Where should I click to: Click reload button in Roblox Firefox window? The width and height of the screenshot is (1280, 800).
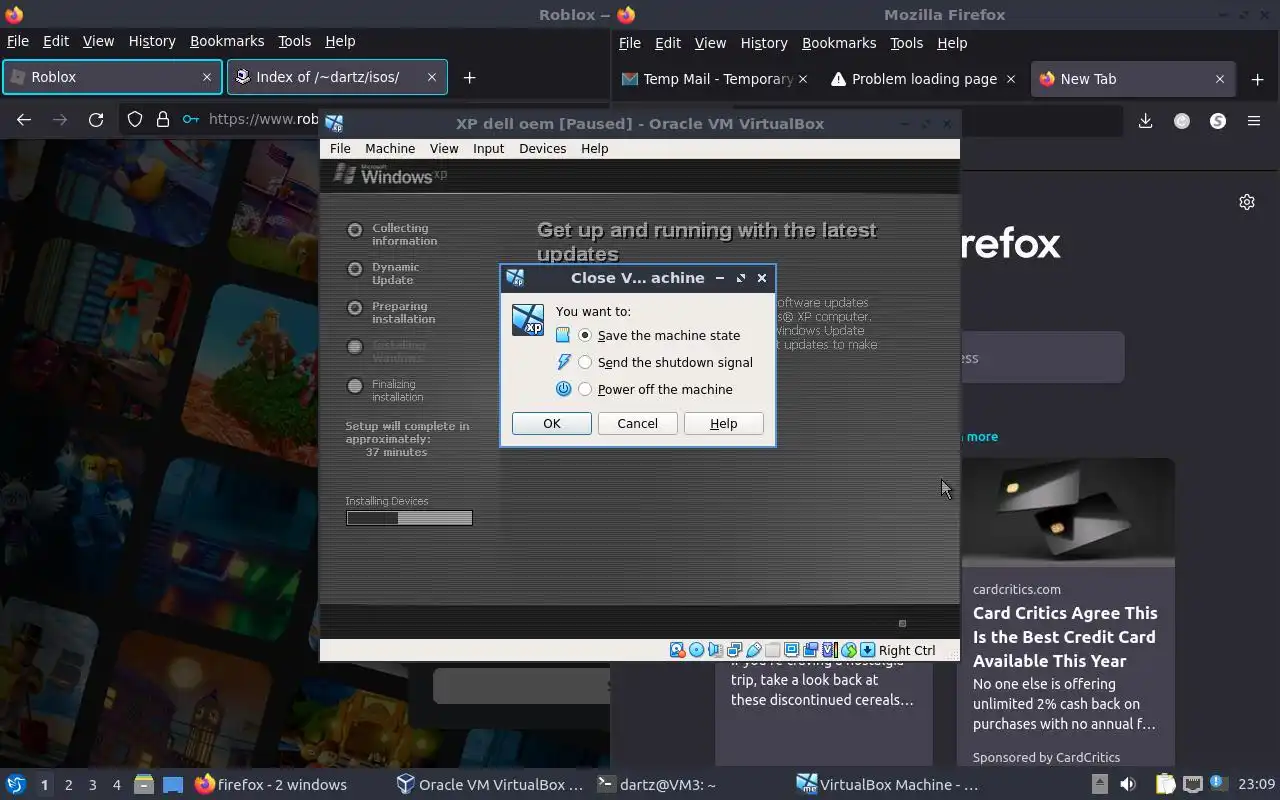click(x=96, y=119)
